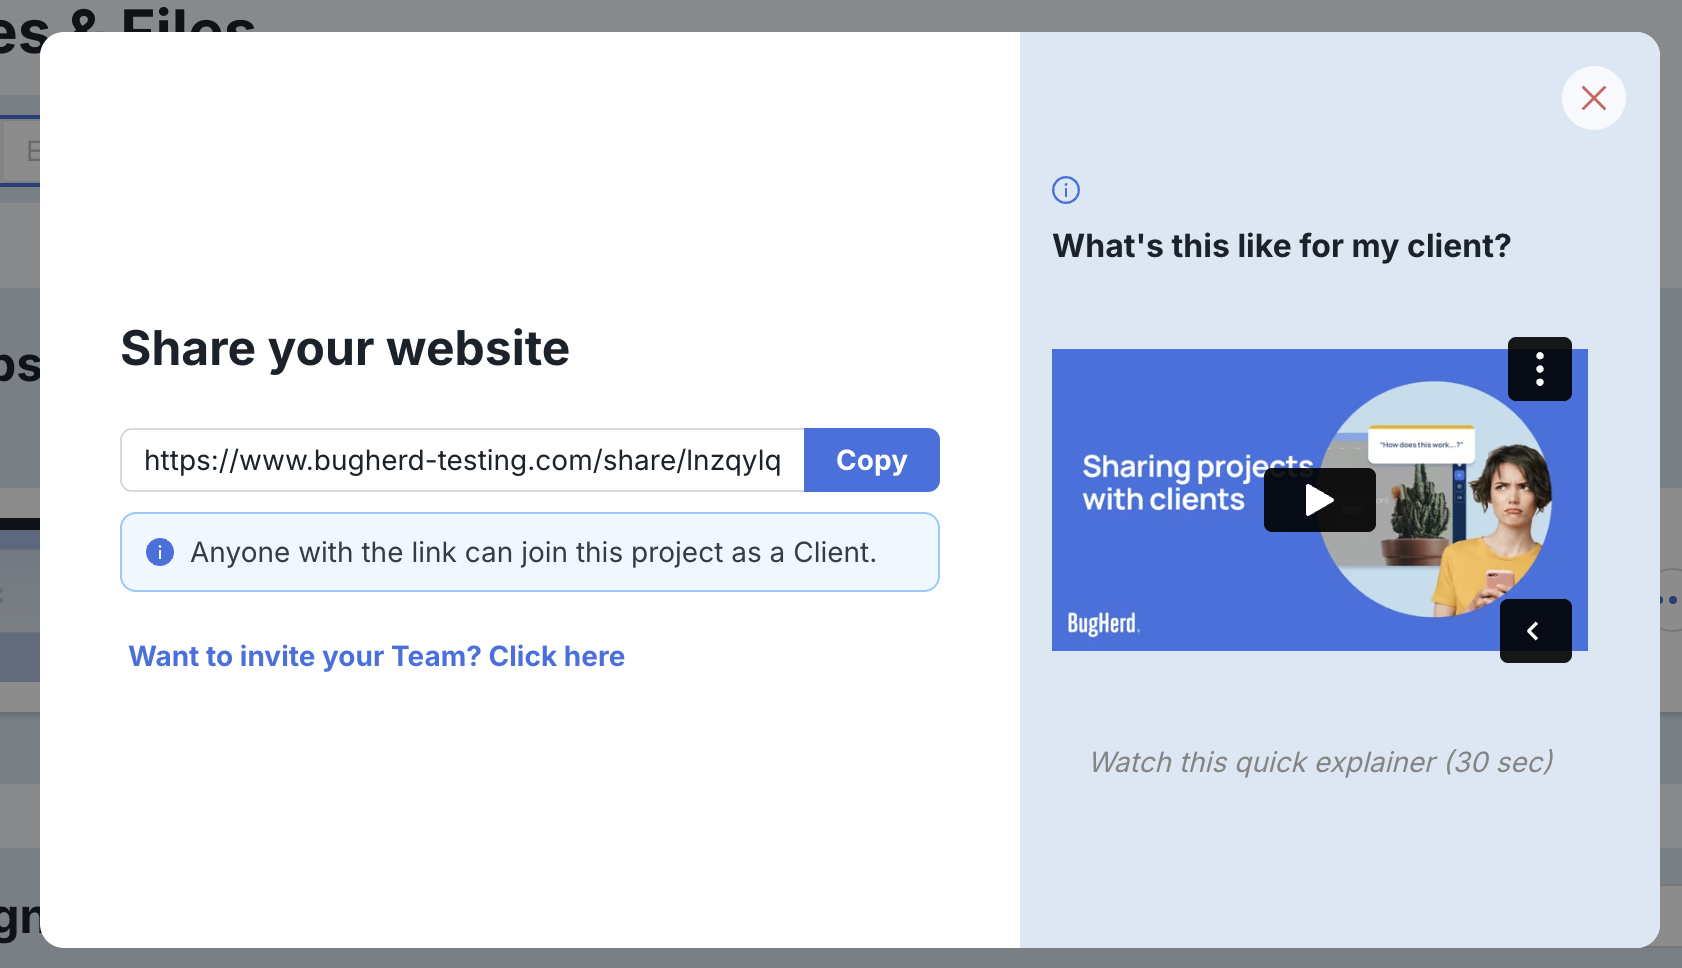Viewport: 1682px width, 968px height.
Task: Click the chevron button below the three-dot menu
Action: click(x=1537, y=631)
